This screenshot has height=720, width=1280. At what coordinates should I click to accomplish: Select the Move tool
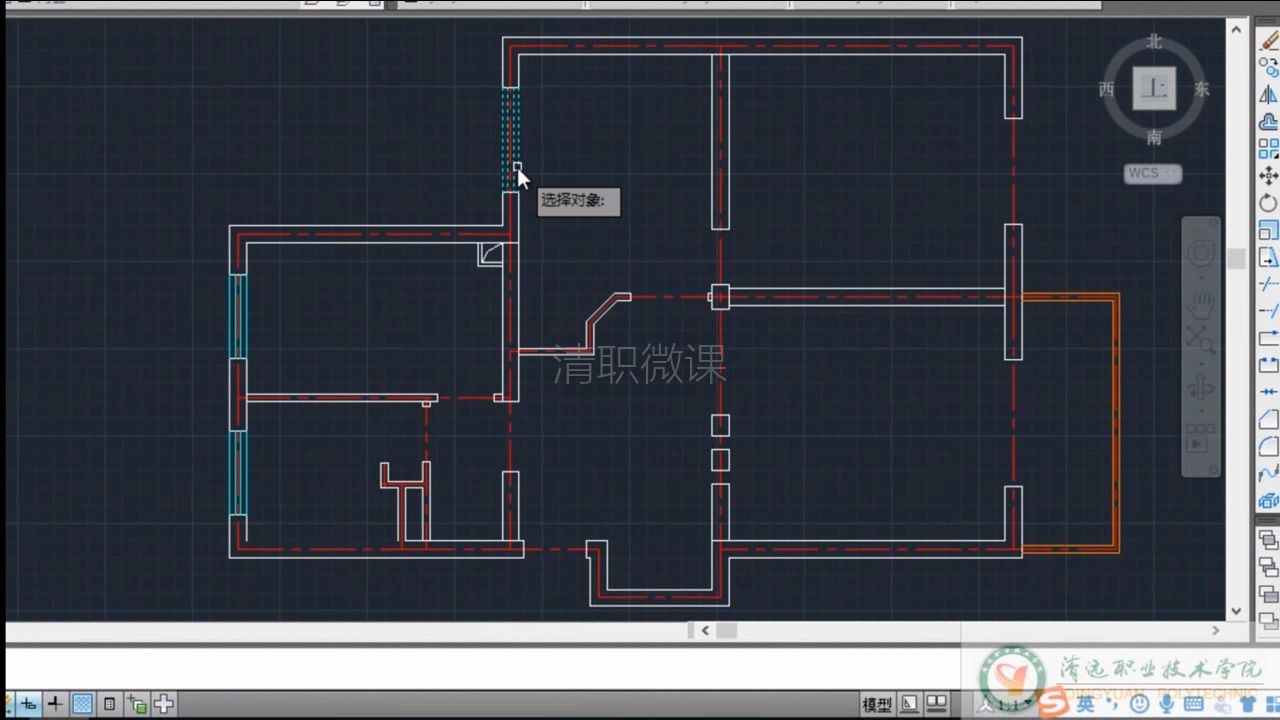point(1269,176)
